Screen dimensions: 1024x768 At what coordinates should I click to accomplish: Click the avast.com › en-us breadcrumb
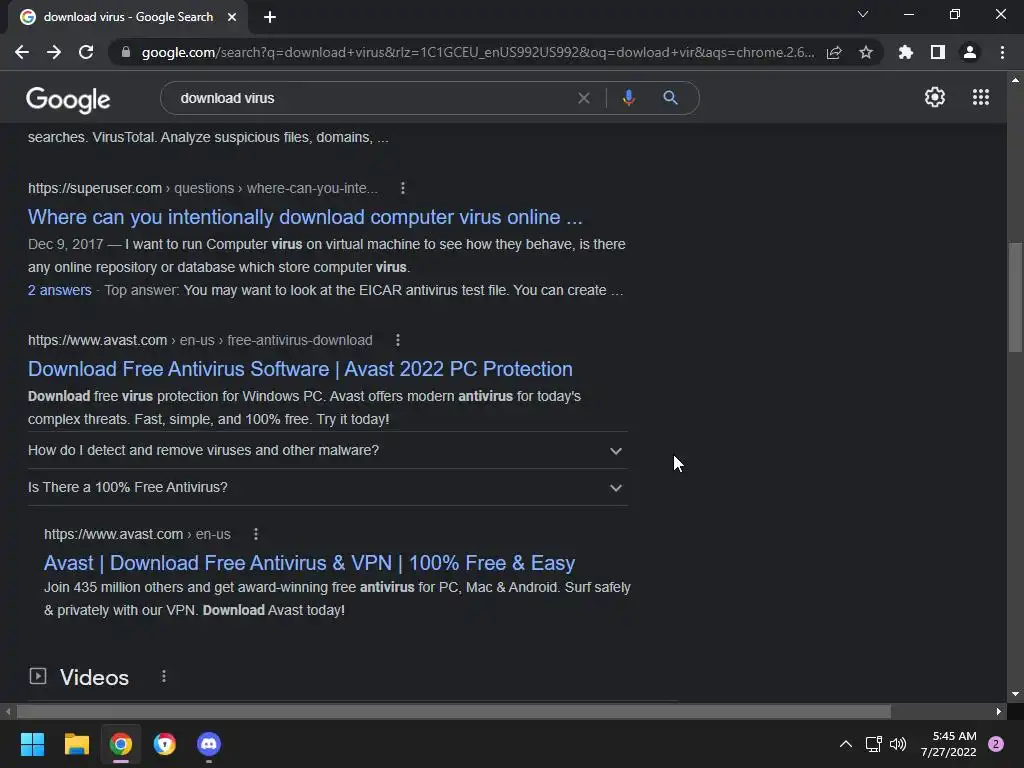coord(137,534)
